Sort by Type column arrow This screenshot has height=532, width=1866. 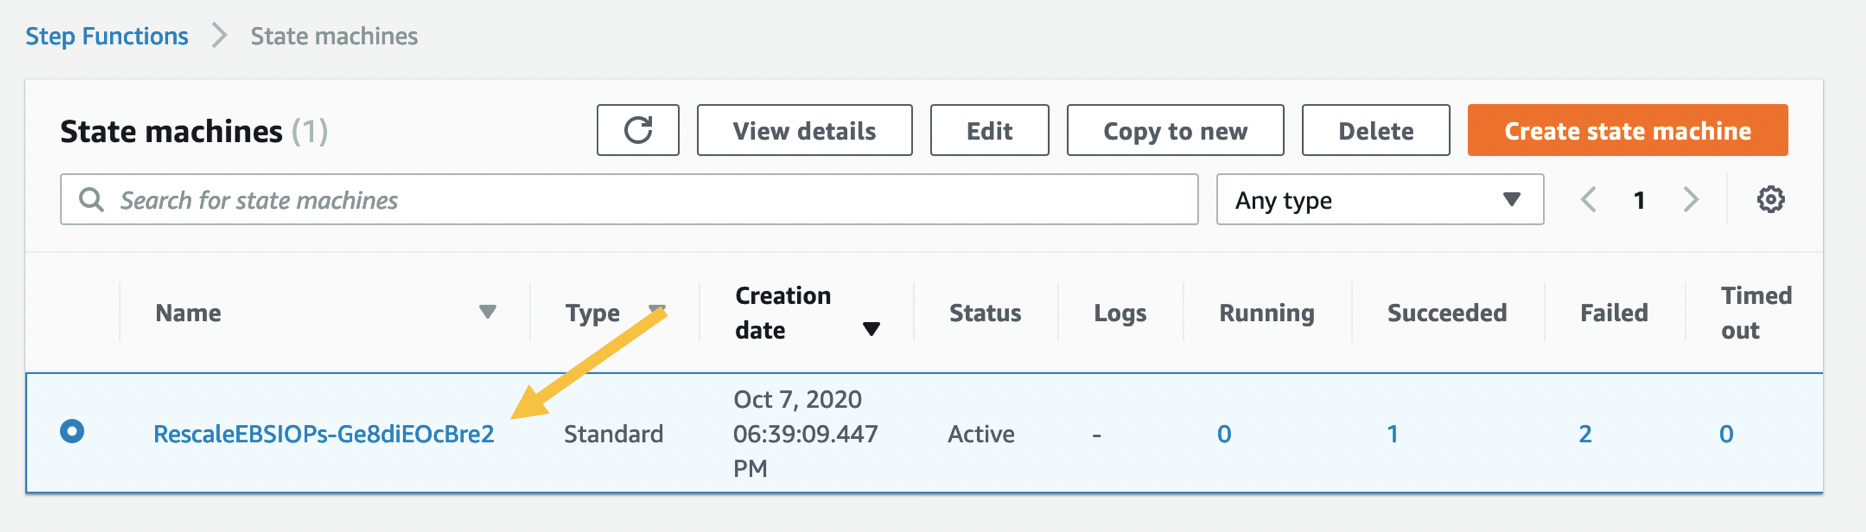656,311
